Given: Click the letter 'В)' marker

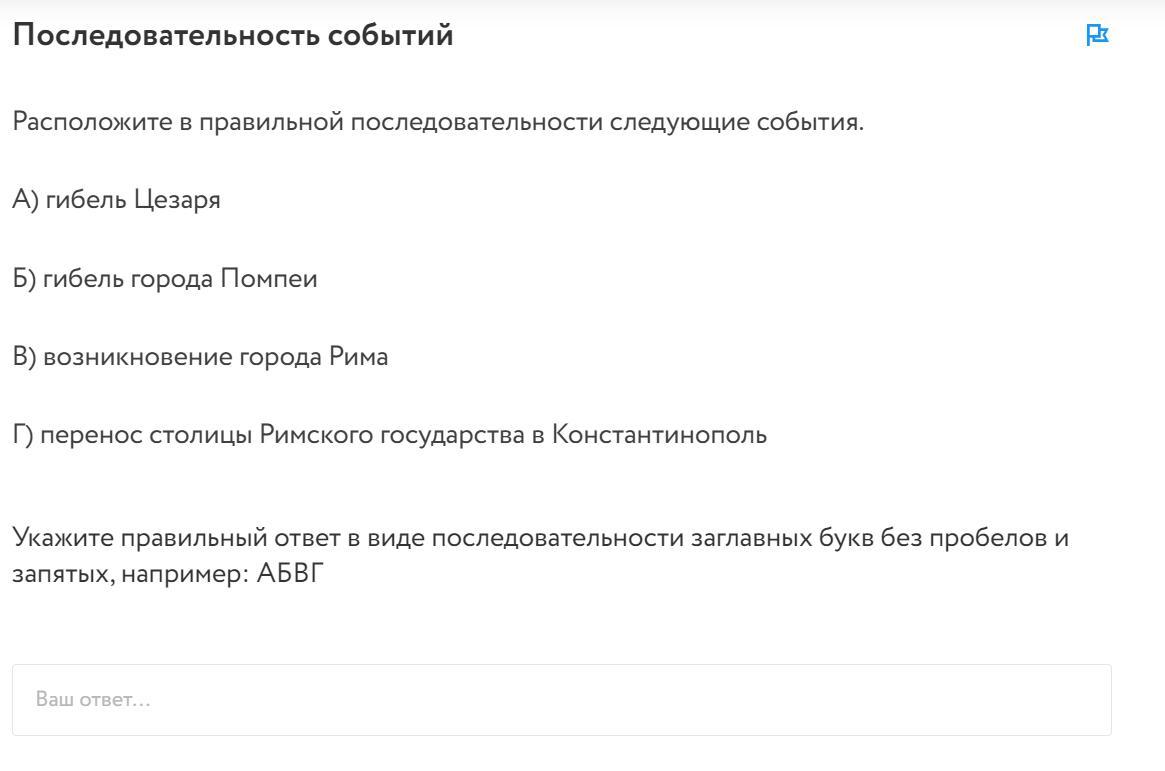Looking at the screenshot, I should 24,357.
